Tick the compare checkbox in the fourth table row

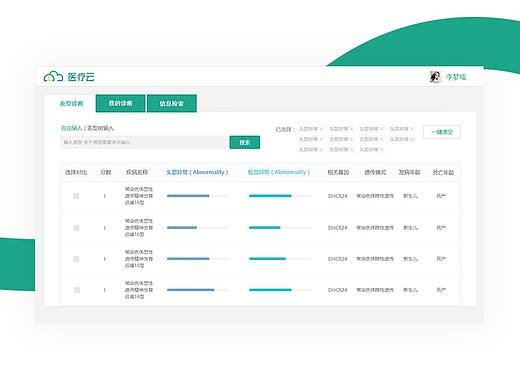pos(76,290)
